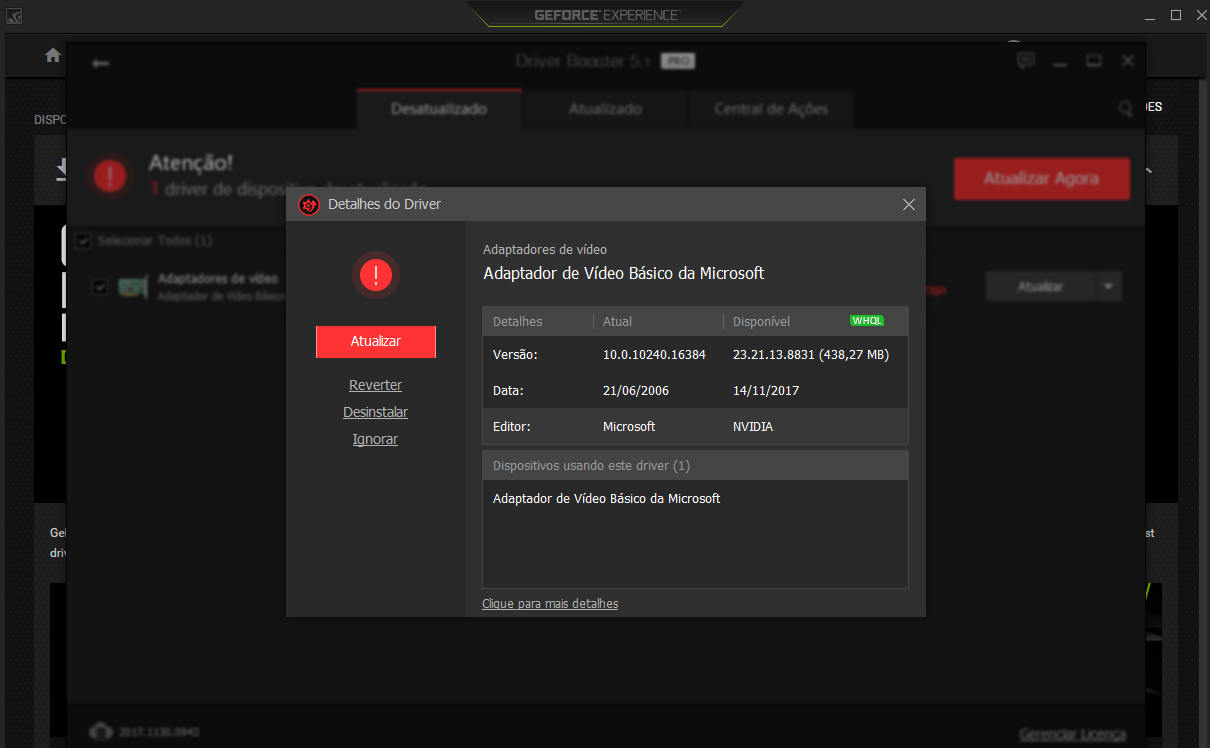The width and height of the screenshot is (1210, 748).
Task: Switch to the Desatualizado tab
Action: (439, 108)
